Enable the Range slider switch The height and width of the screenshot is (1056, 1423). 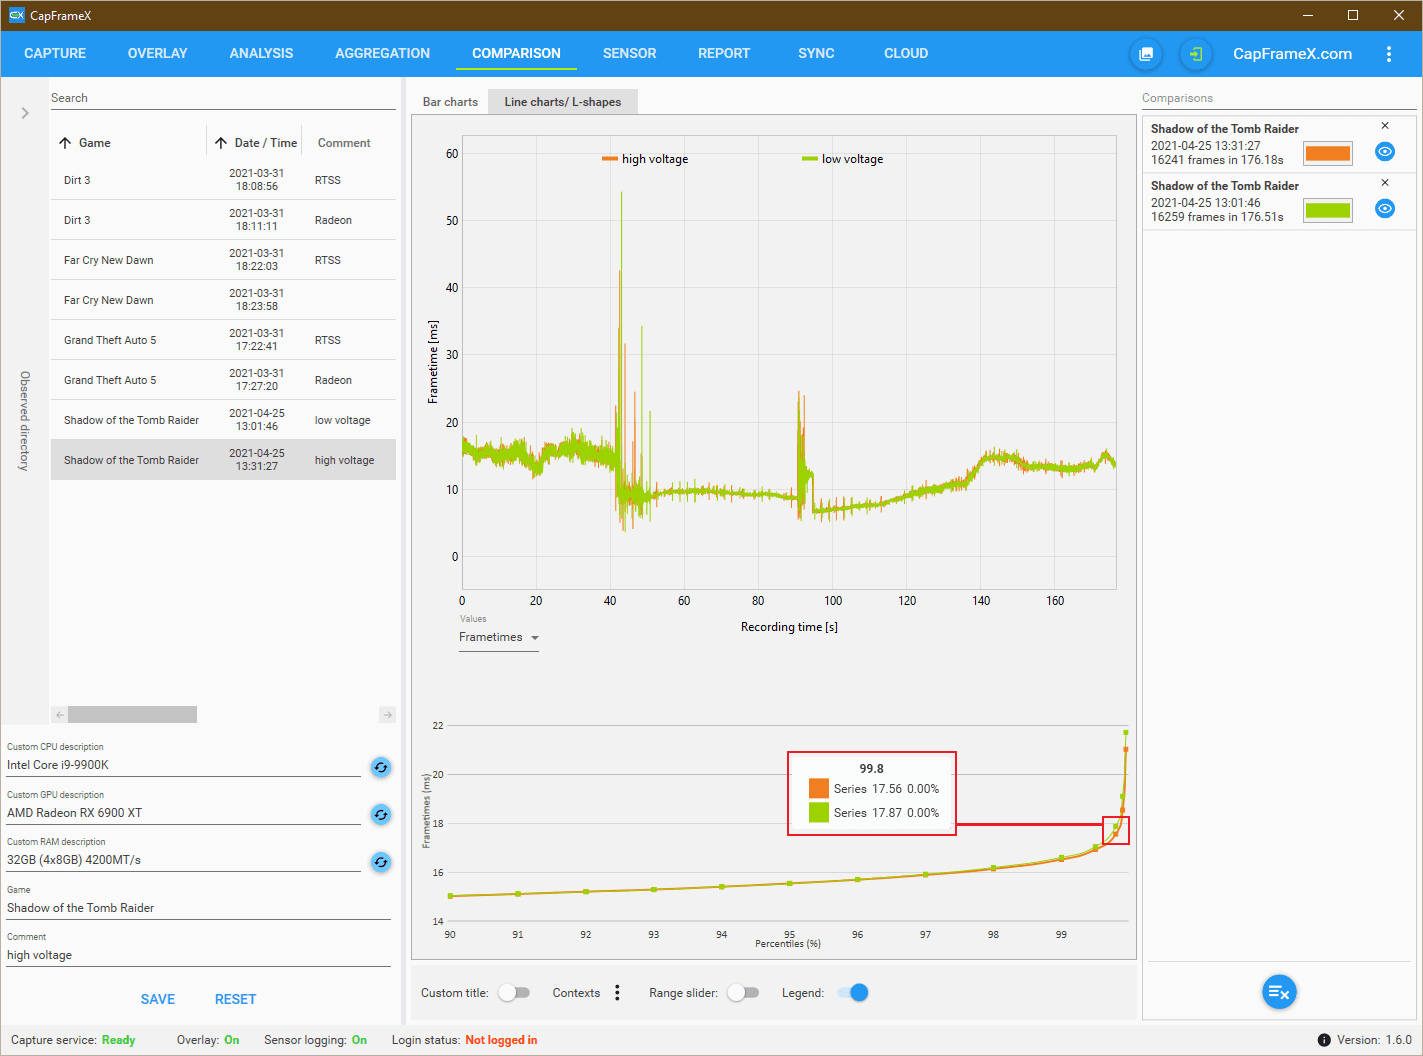coord(743,993)
